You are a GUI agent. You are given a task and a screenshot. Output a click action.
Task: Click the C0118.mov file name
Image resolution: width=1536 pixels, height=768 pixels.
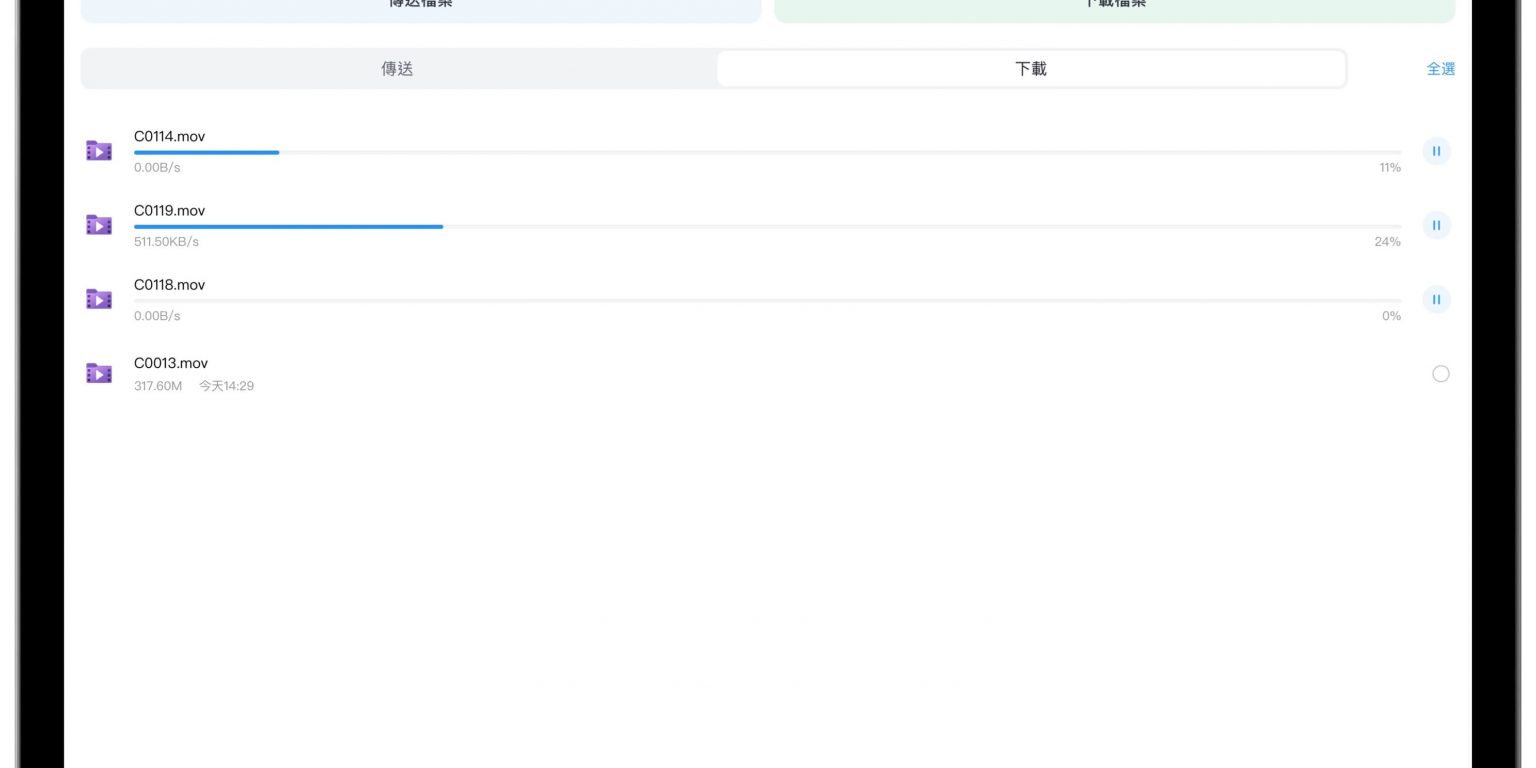[169, 285]
